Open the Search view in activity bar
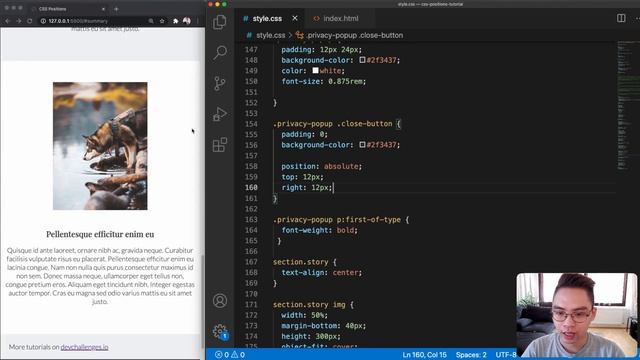 point(220,52)
